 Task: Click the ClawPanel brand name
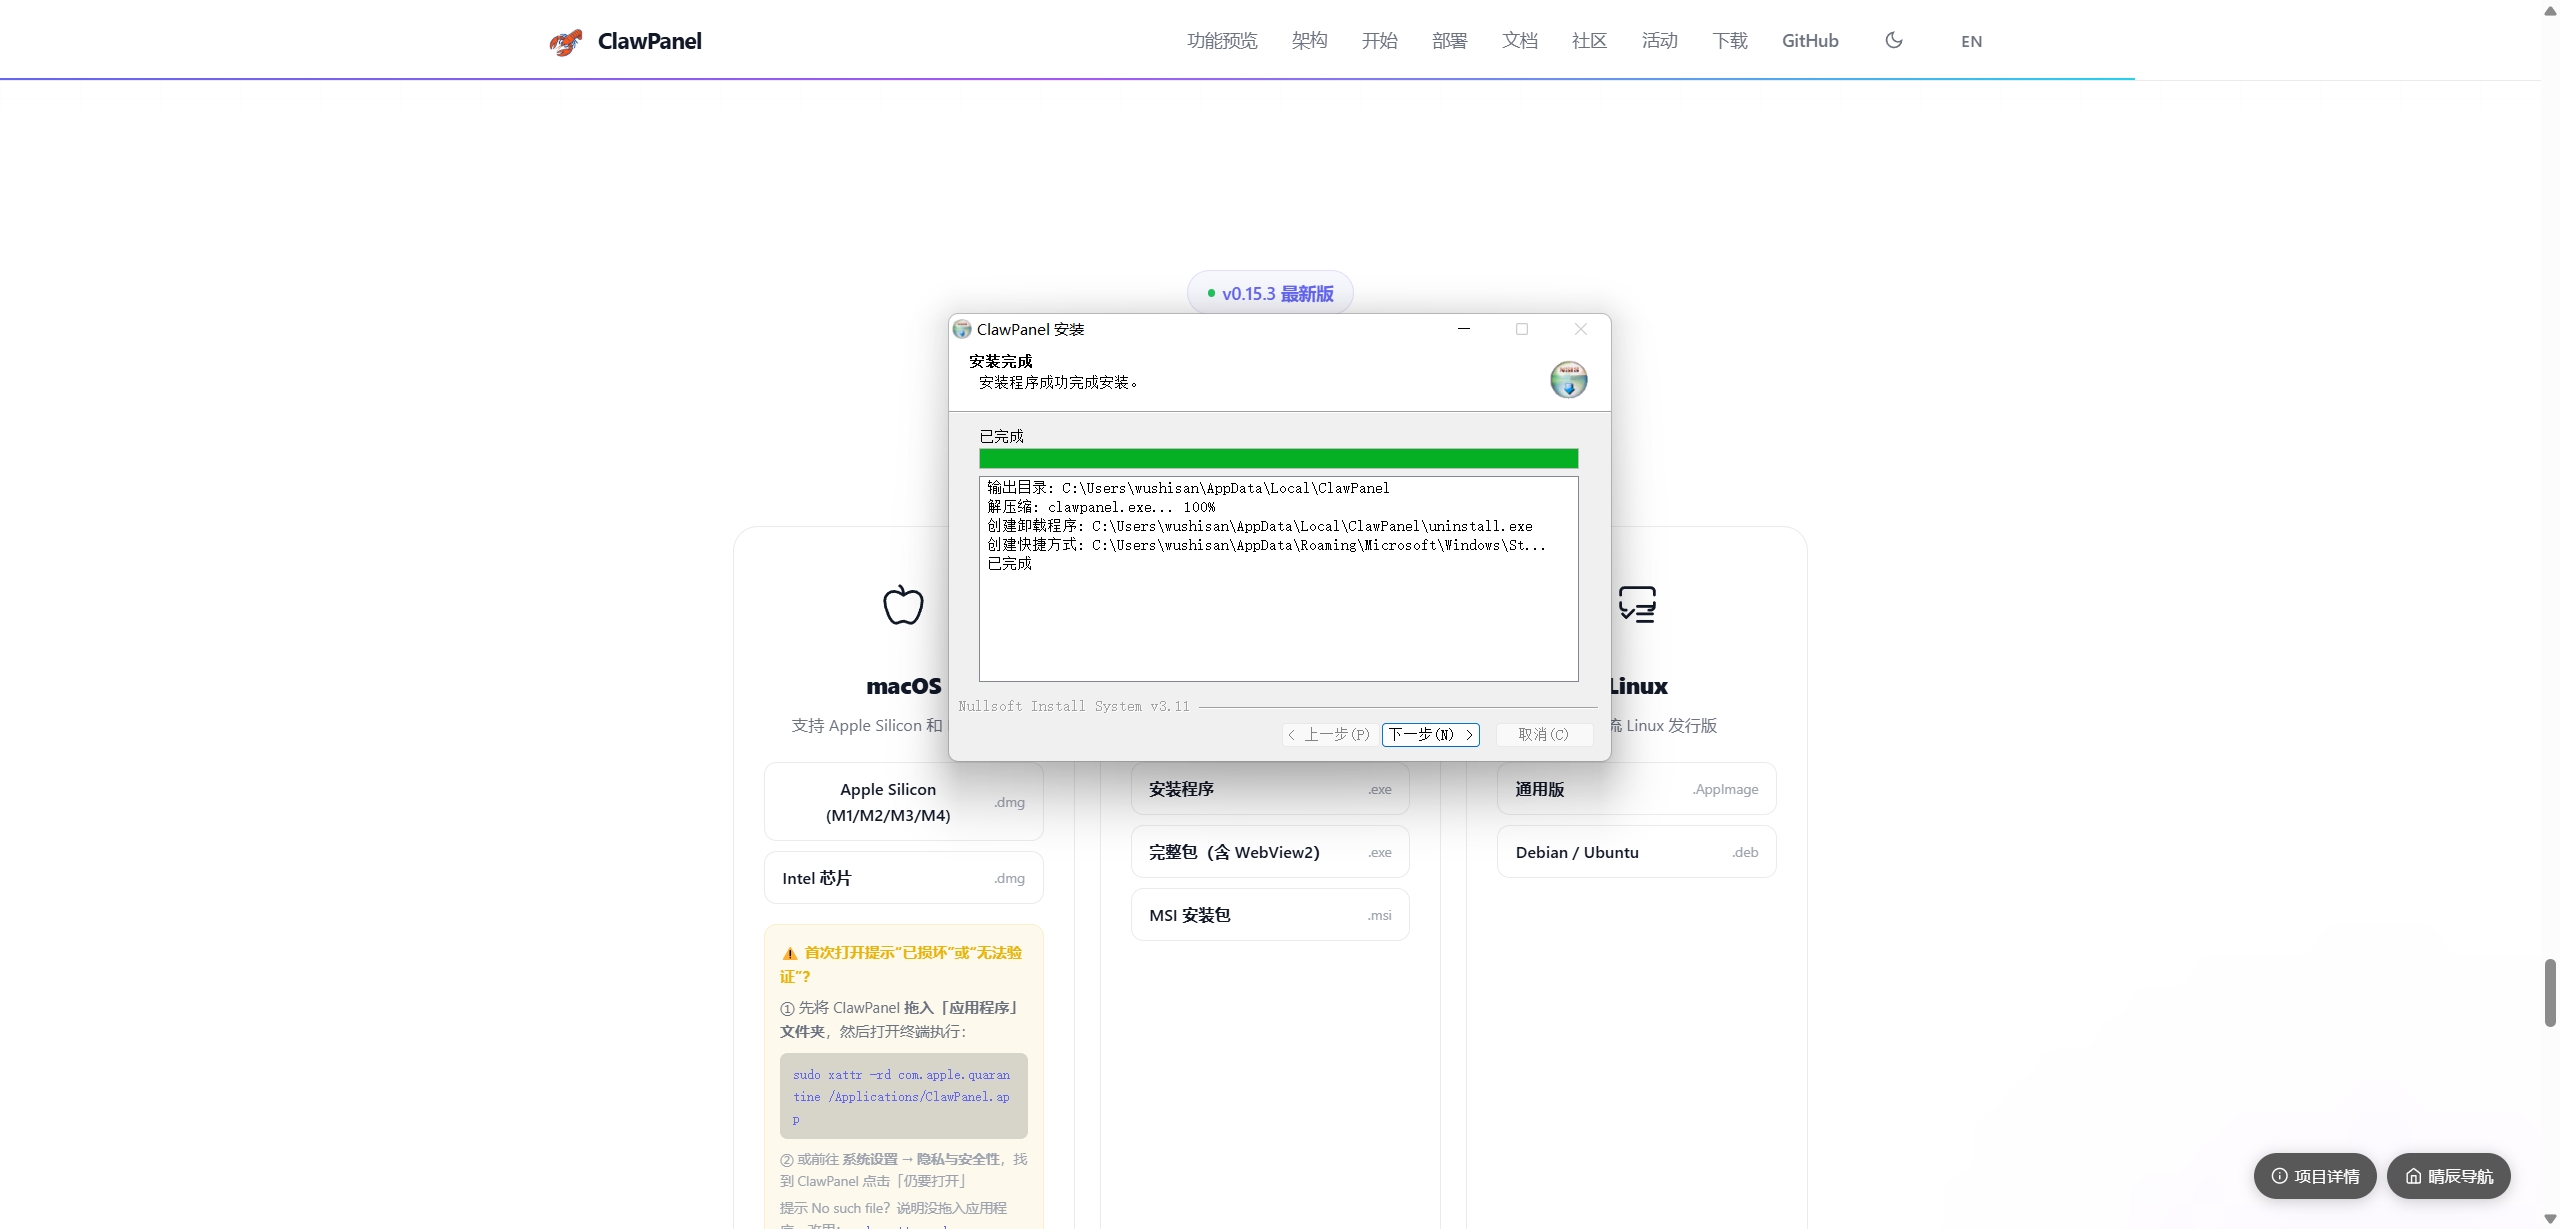point(650,41)
